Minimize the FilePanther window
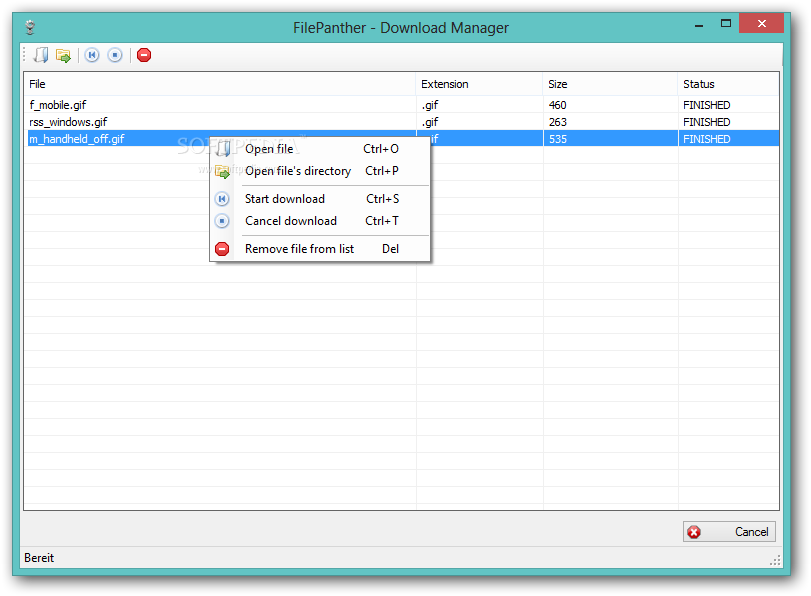The width and height of the screenshot is (811, 596). coord(699,24)
